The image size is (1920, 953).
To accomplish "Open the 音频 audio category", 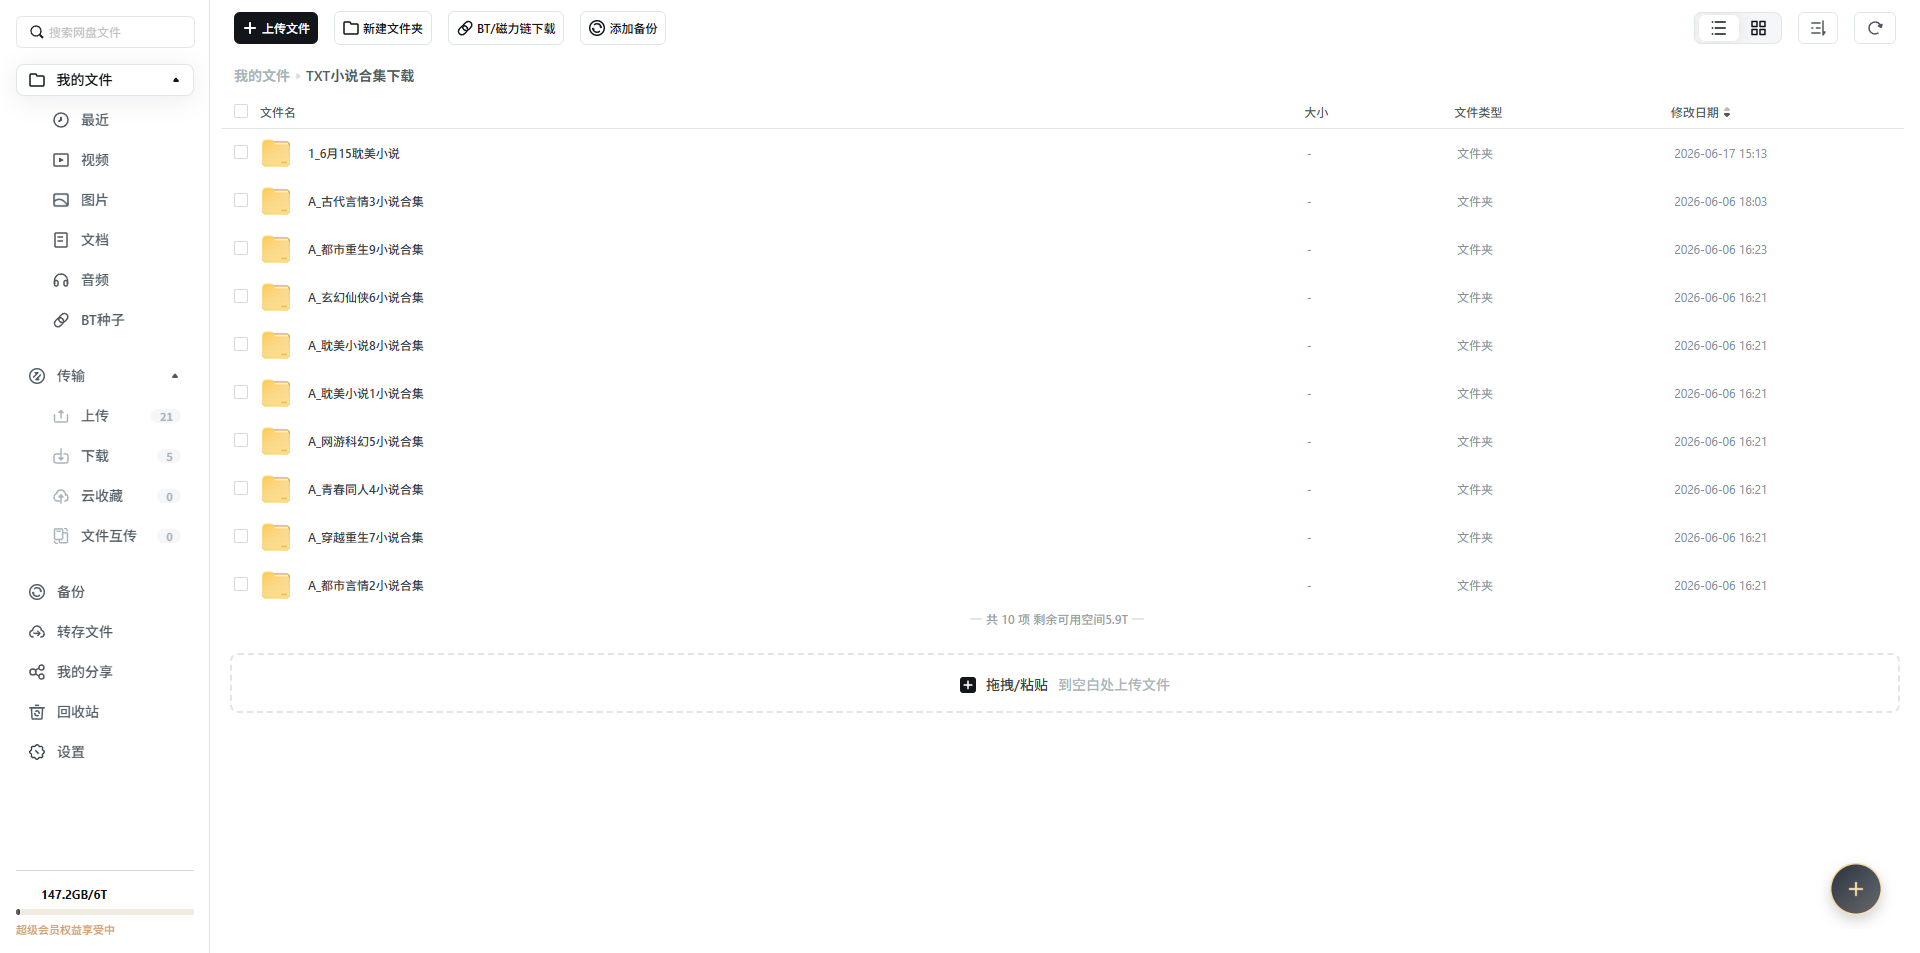I will [x=95, y=280].
